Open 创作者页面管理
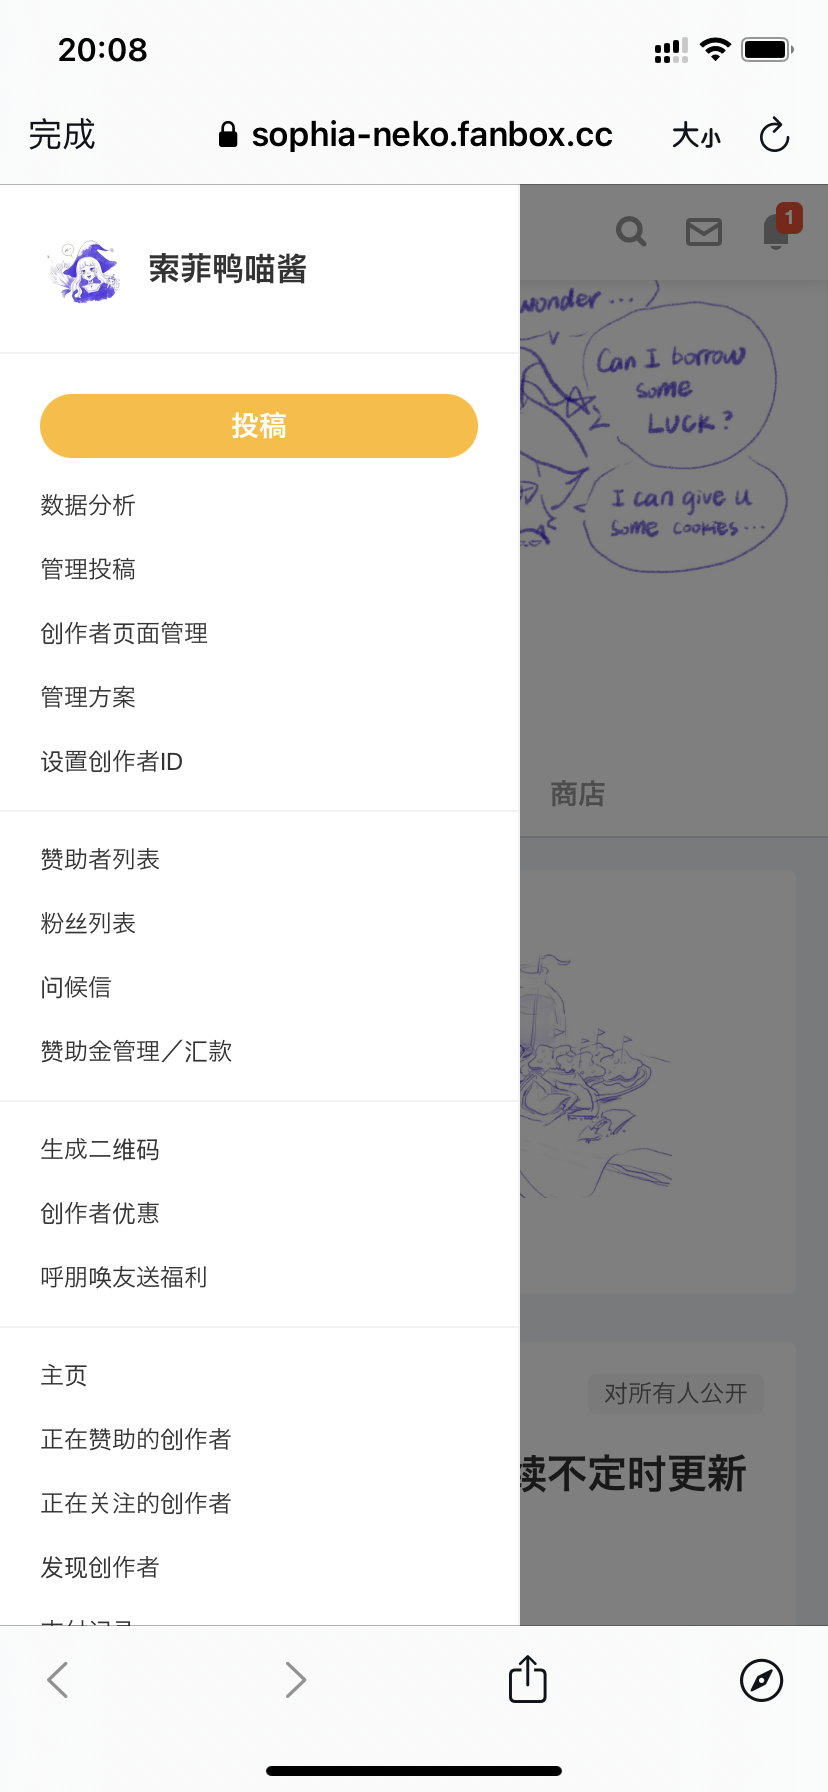 124,633
